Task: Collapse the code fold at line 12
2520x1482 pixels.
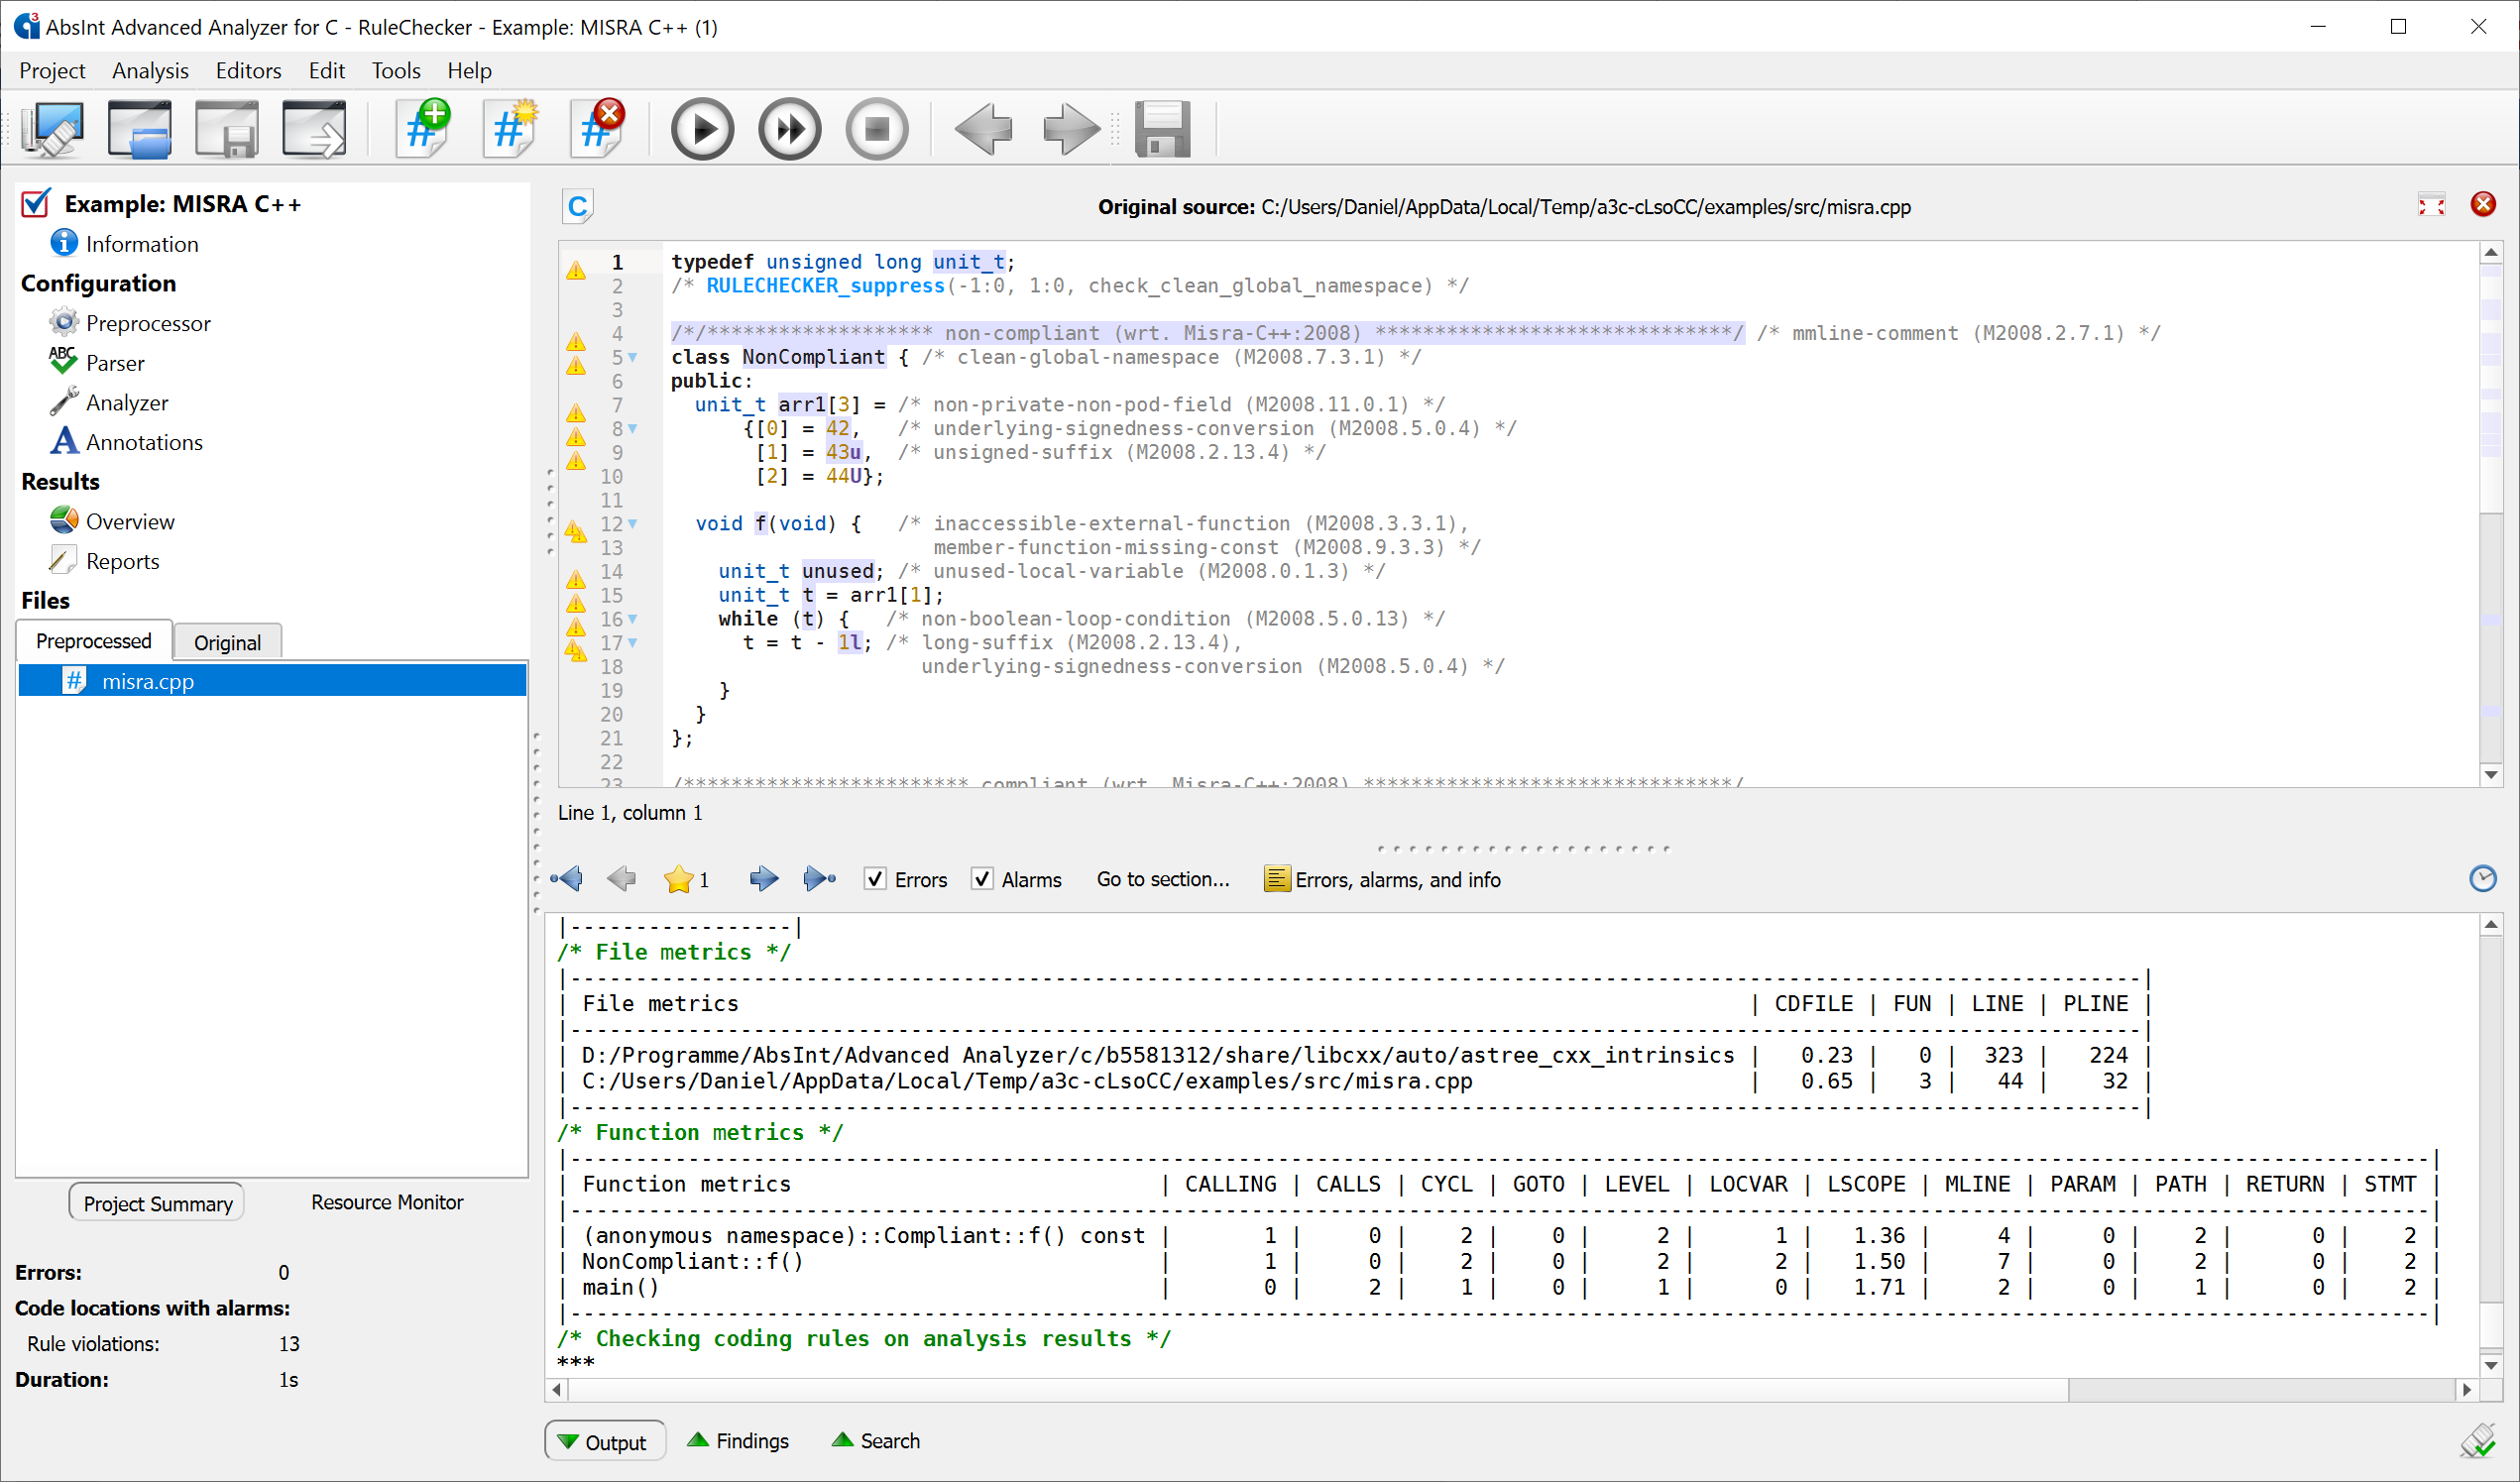Action: (632, 524)
